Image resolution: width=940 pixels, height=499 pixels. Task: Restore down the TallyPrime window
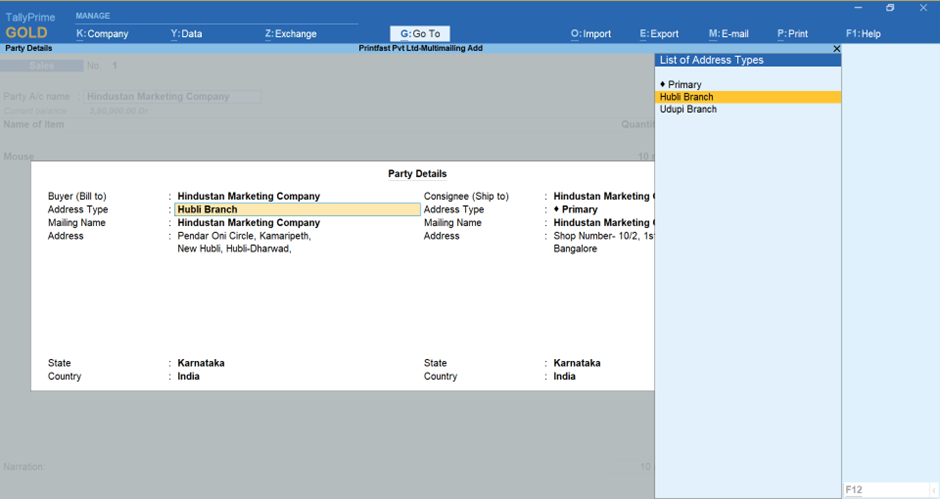[x=890, y=8]
